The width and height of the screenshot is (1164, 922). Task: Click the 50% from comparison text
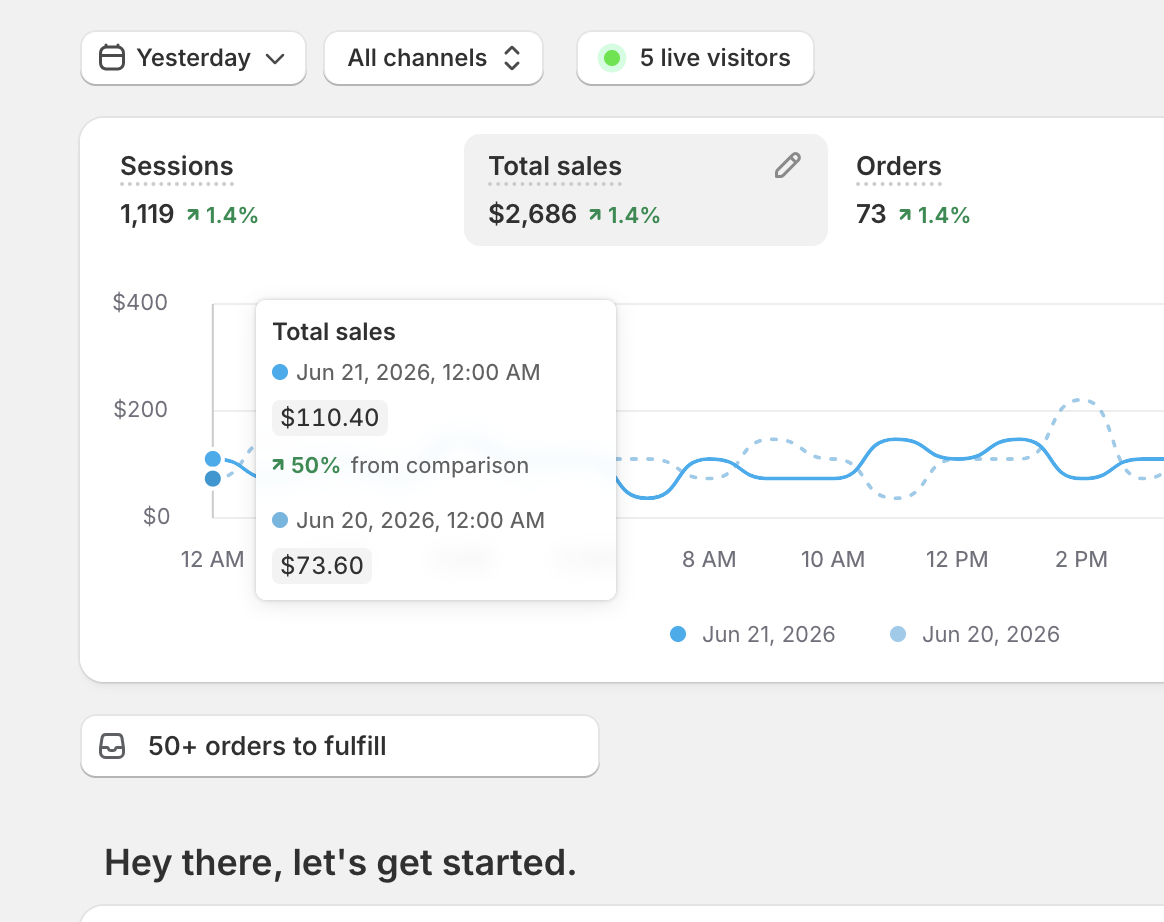point(400,465)
